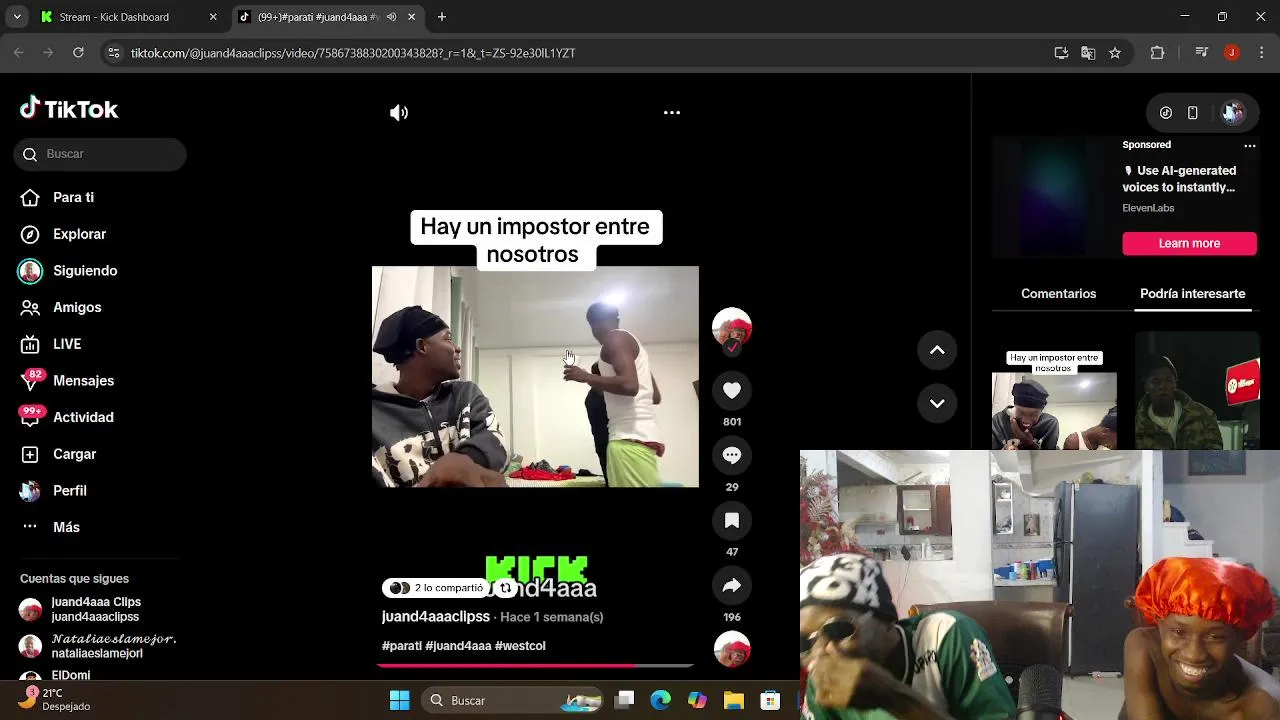Screen dimensions: 1280x720
Task: Click hashtag #juand4aaa
Action: [x=458, y=646]
